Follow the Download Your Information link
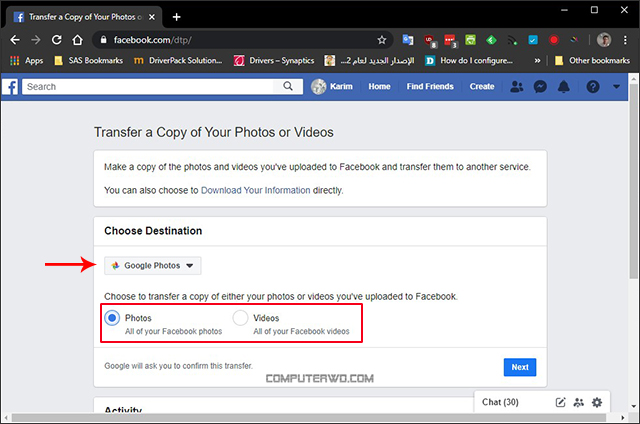The image size is (640, 424). point(256,190)
